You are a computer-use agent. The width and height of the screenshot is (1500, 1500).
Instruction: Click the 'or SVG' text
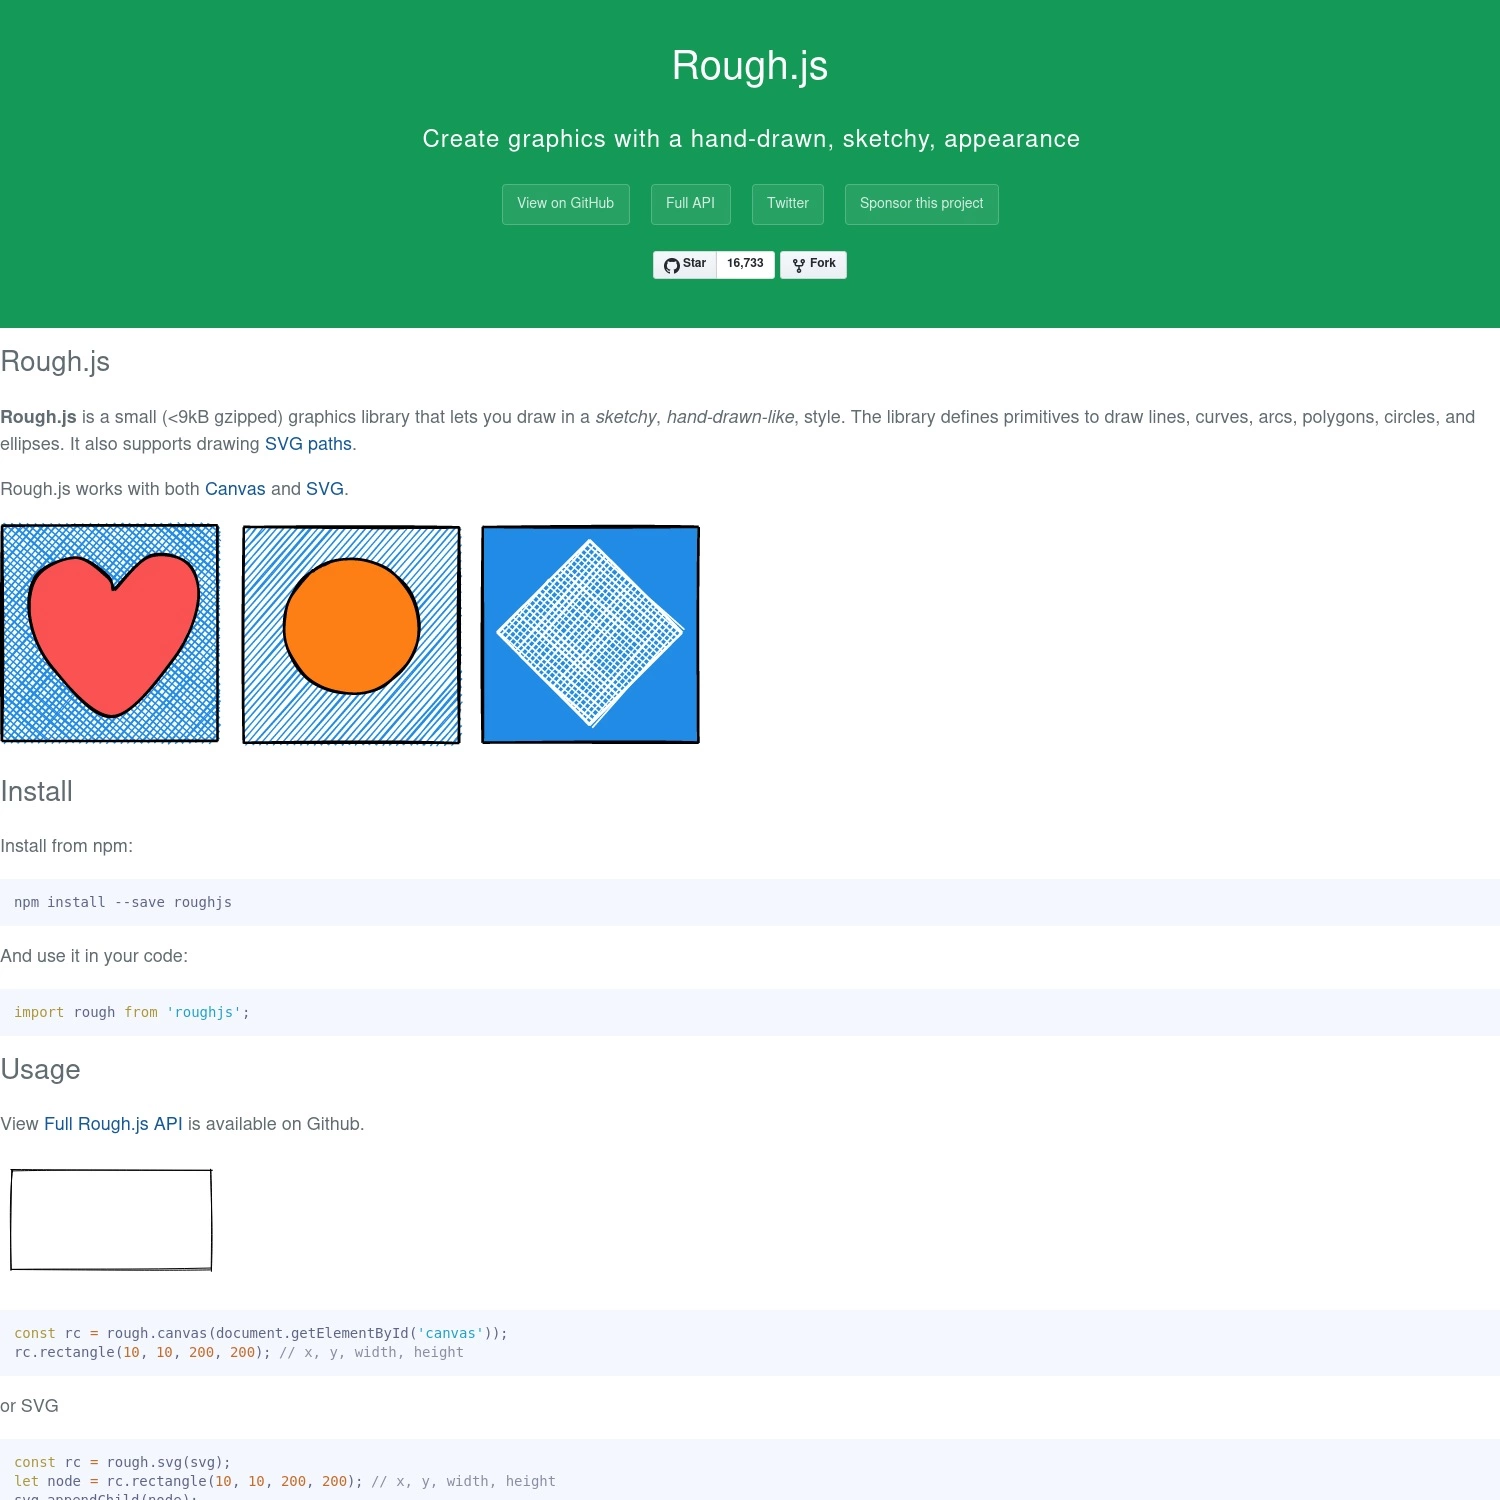(30, 1406)
